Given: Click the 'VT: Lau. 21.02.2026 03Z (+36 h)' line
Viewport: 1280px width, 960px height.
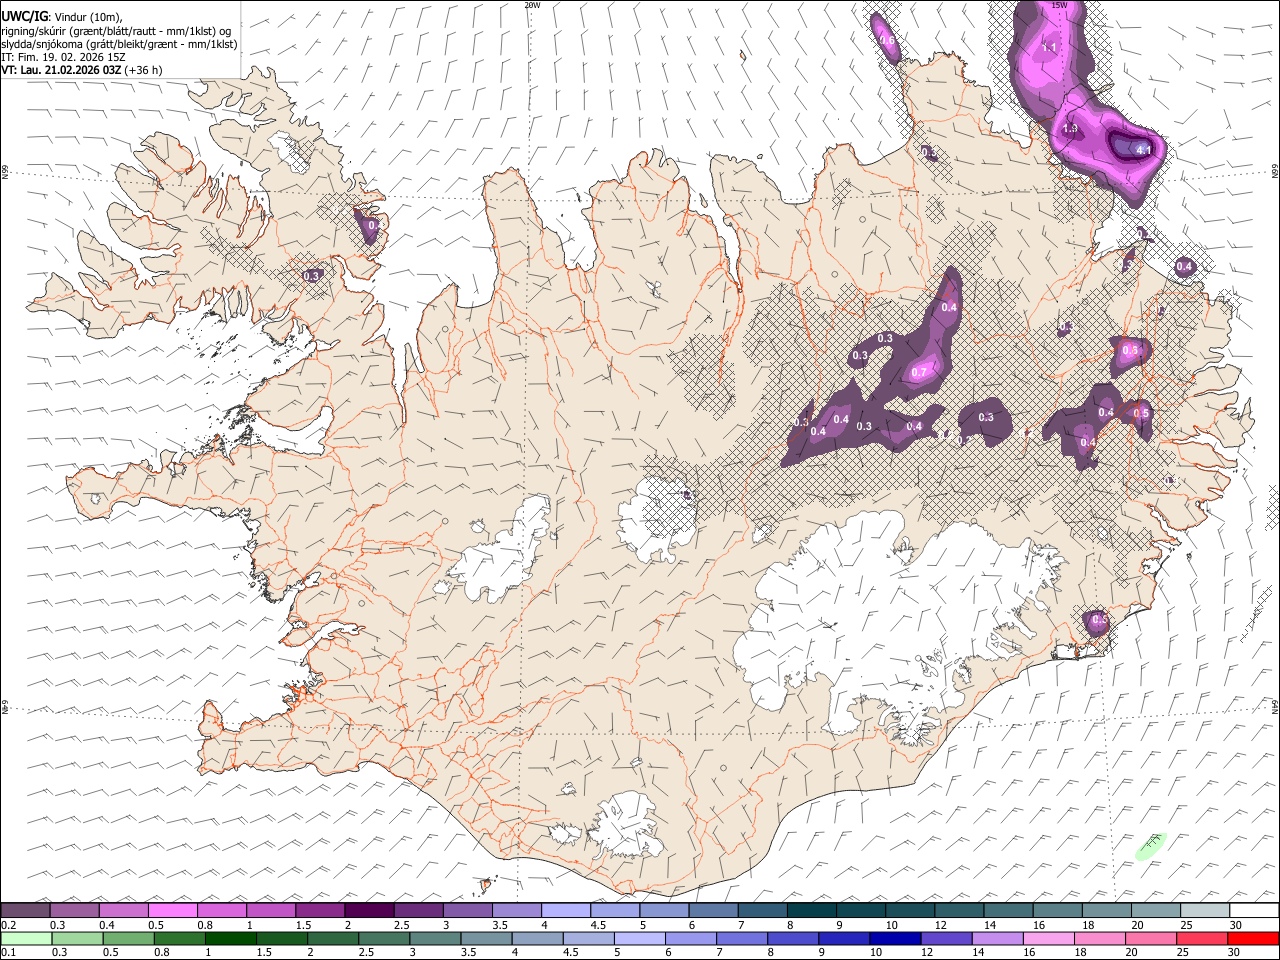Looking at the screenshot, I should point(82,70).
